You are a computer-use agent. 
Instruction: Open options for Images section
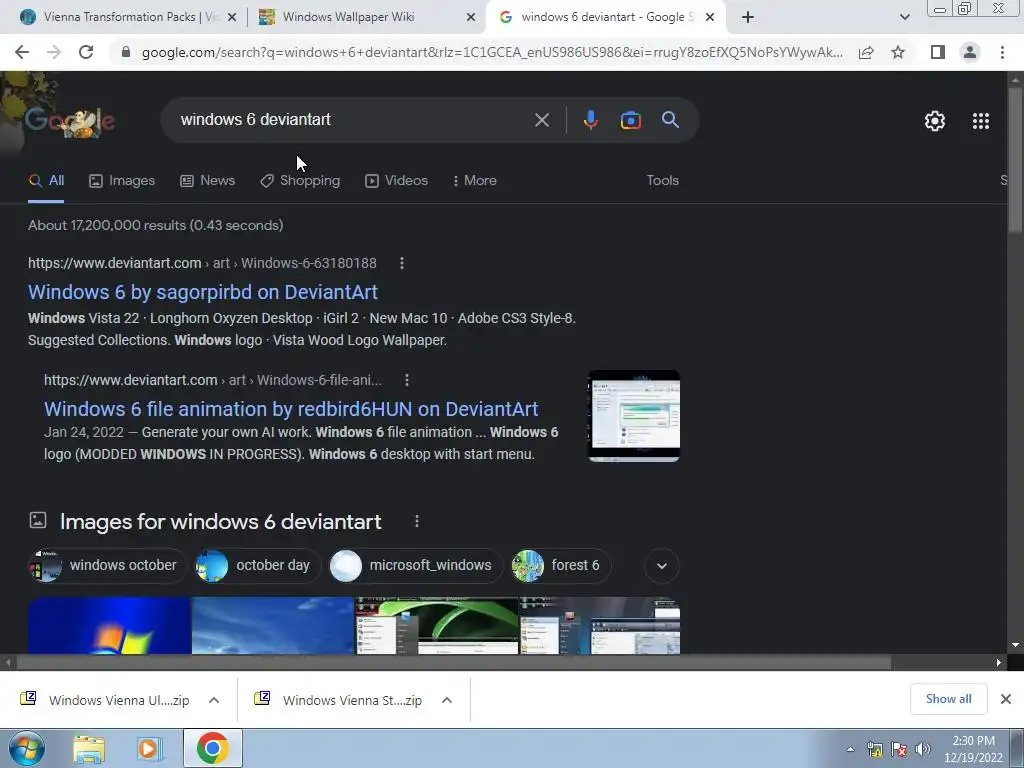(417, 521)
